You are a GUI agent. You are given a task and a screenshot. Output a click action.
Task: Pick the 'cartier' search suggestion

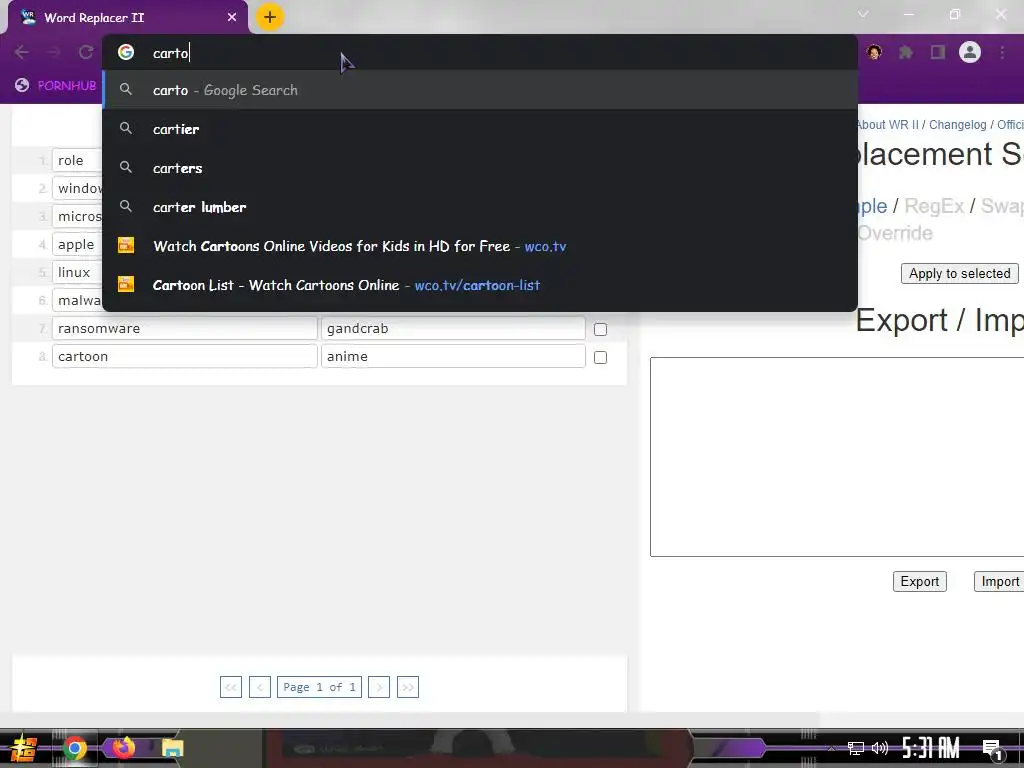point(480,129)
